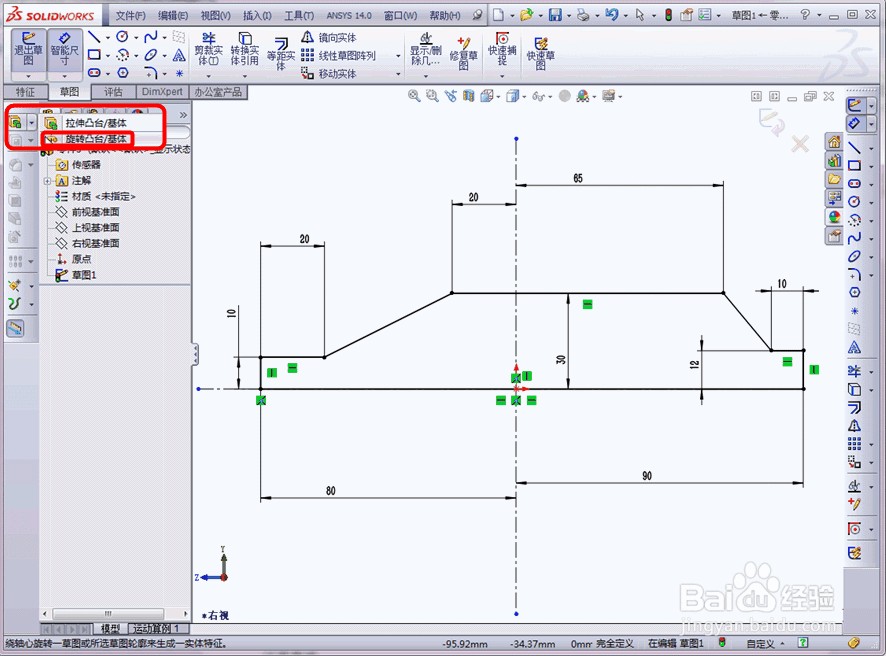The image size is (886, 656).
Task: Select the 80 dimension in the sketch
Action: point(331,490)
